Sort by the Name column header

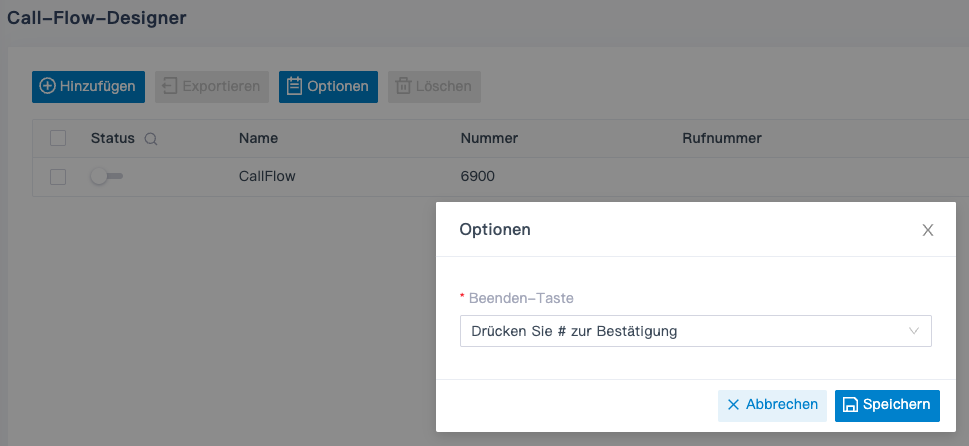258,138
